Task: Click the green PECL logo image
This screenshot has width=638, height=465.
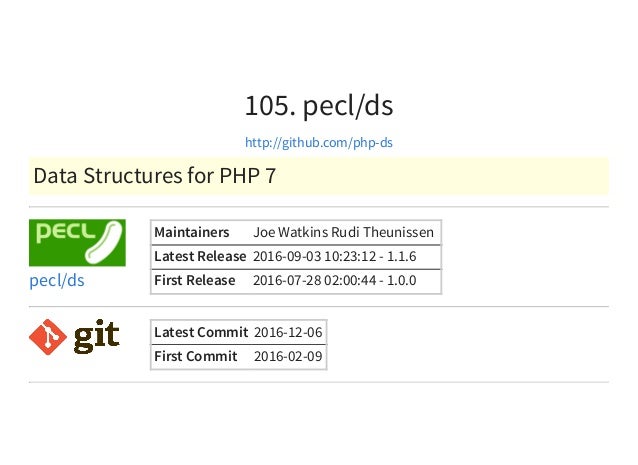Action: pos(77,243)
